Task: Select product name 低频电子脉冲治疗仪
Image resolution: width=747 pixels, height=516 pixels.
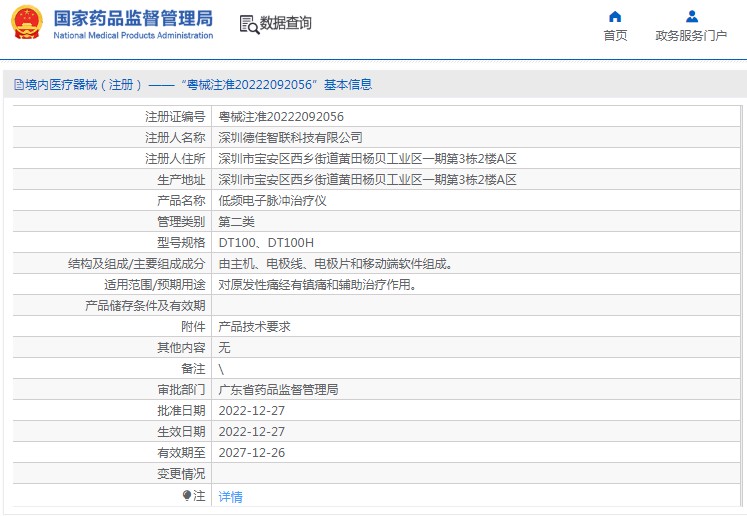Action: point(272,201)
